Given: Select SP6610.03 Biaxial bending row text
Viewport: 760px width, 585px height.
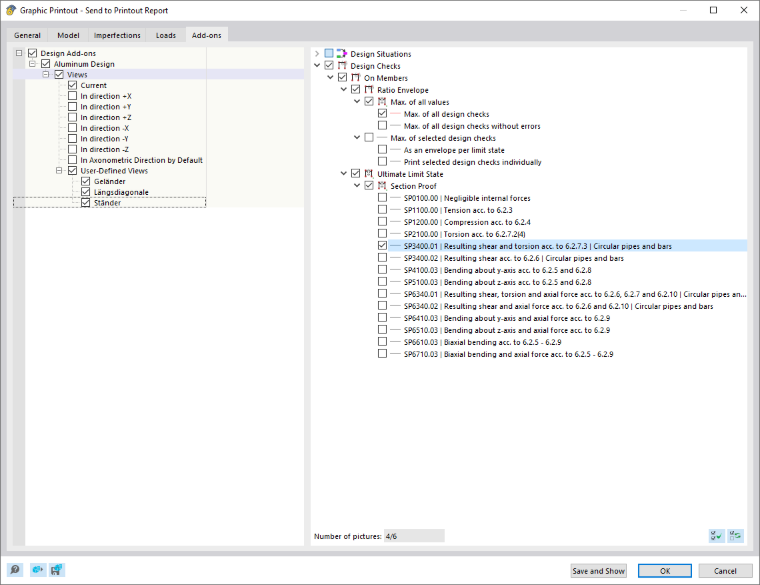Looking at the screenshot, I should [x=482, y=342].
